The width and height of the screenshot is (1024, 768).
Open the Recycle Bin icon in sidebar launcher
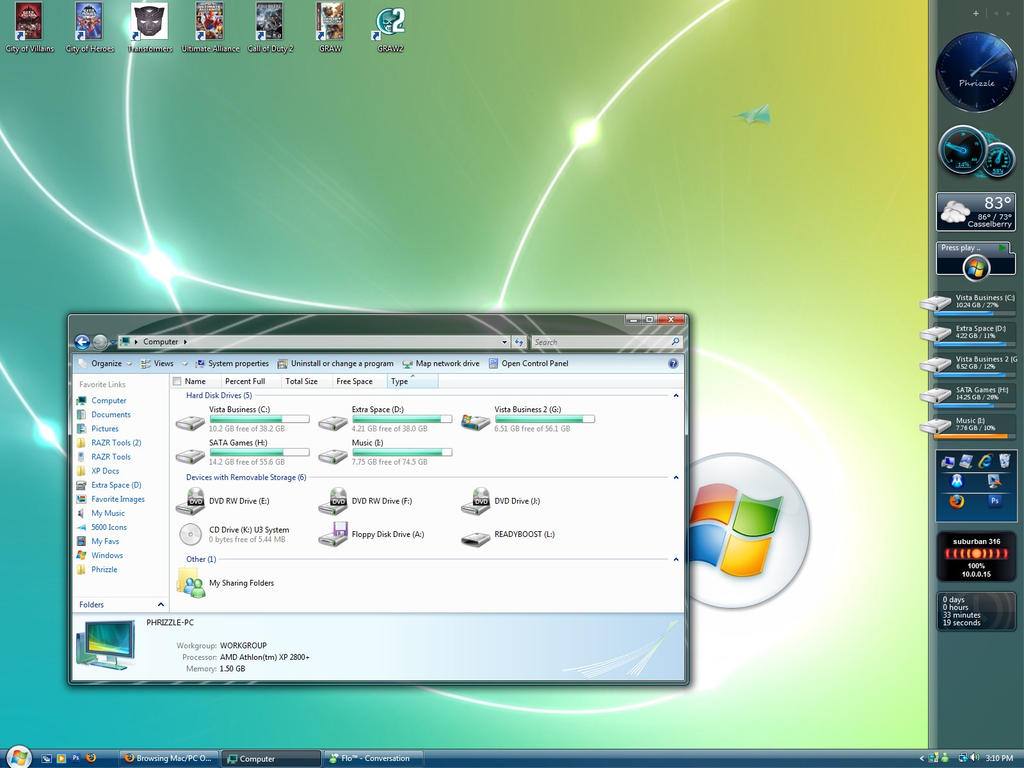[x=1005, y=460]
